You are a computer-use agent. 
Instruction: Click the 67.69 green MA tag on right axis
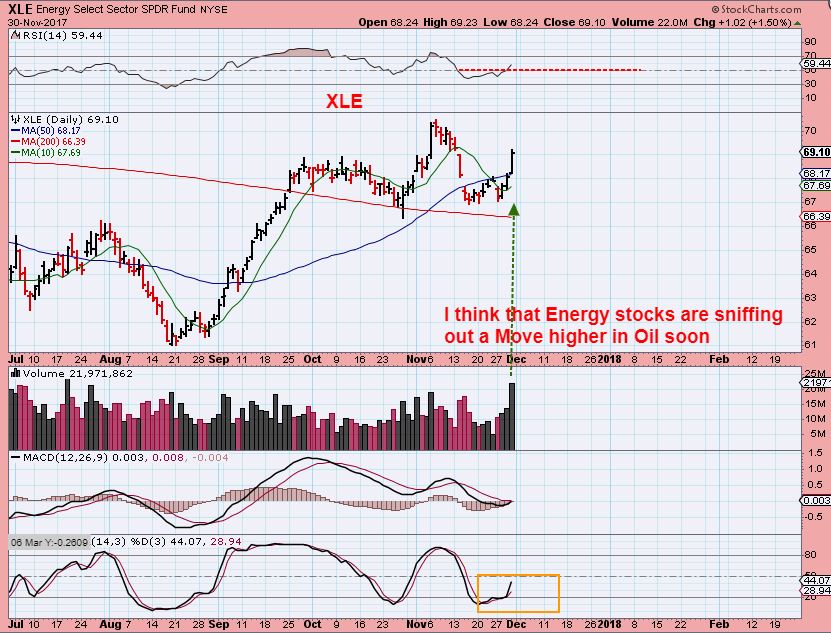(816, 186)
